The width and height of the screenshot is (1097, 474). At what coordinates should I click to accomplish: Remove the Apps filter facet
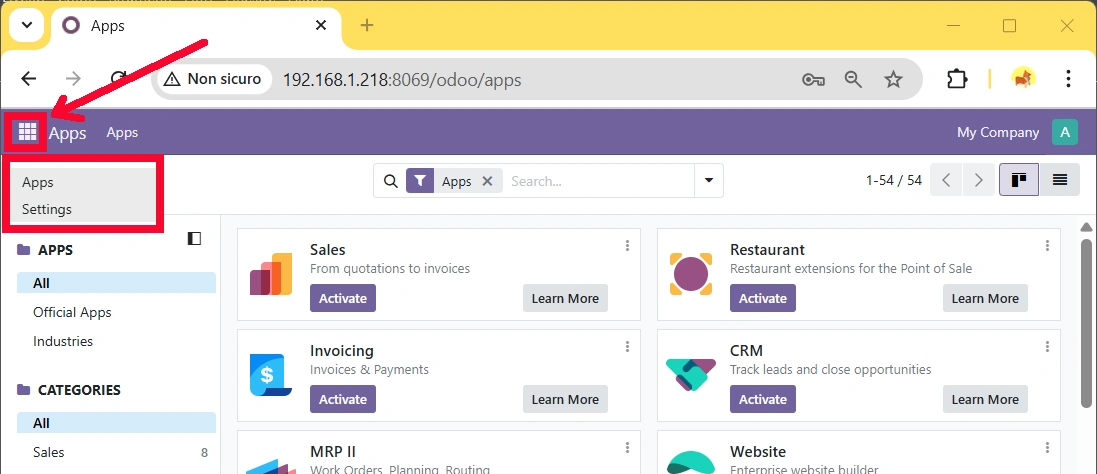[x=488, y=181]
